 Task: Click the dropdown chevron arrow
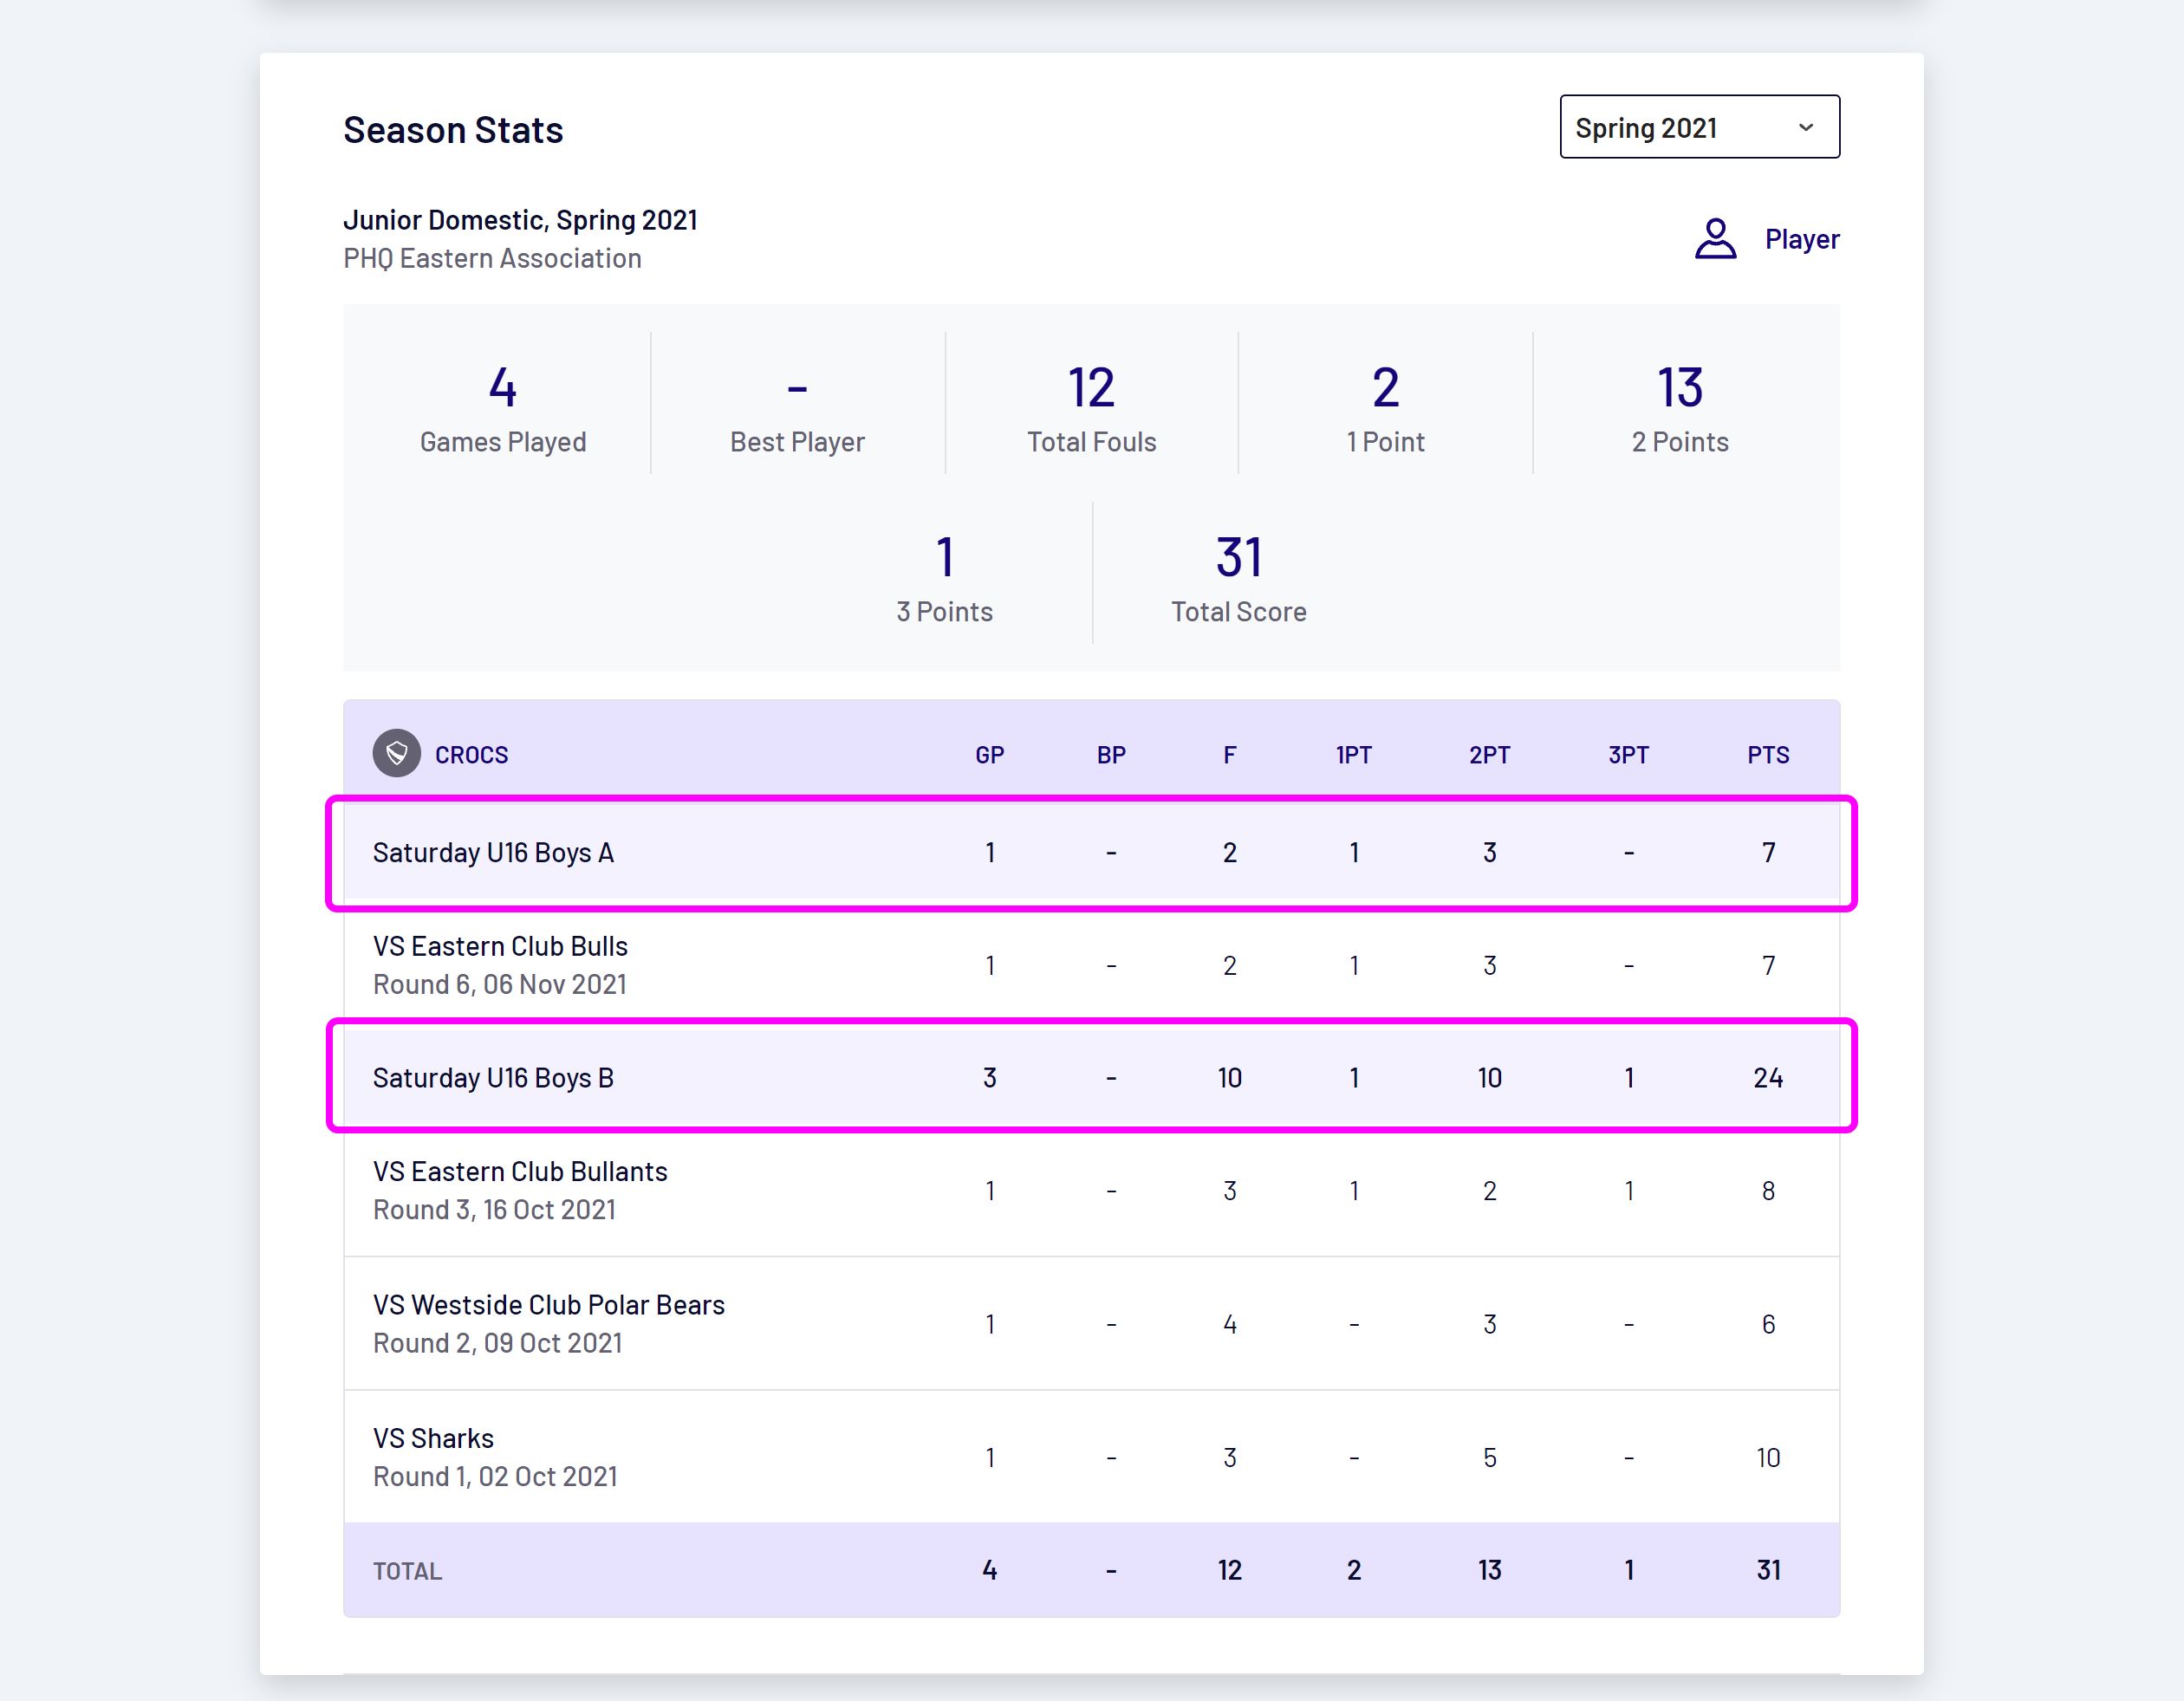point(1805,127)
